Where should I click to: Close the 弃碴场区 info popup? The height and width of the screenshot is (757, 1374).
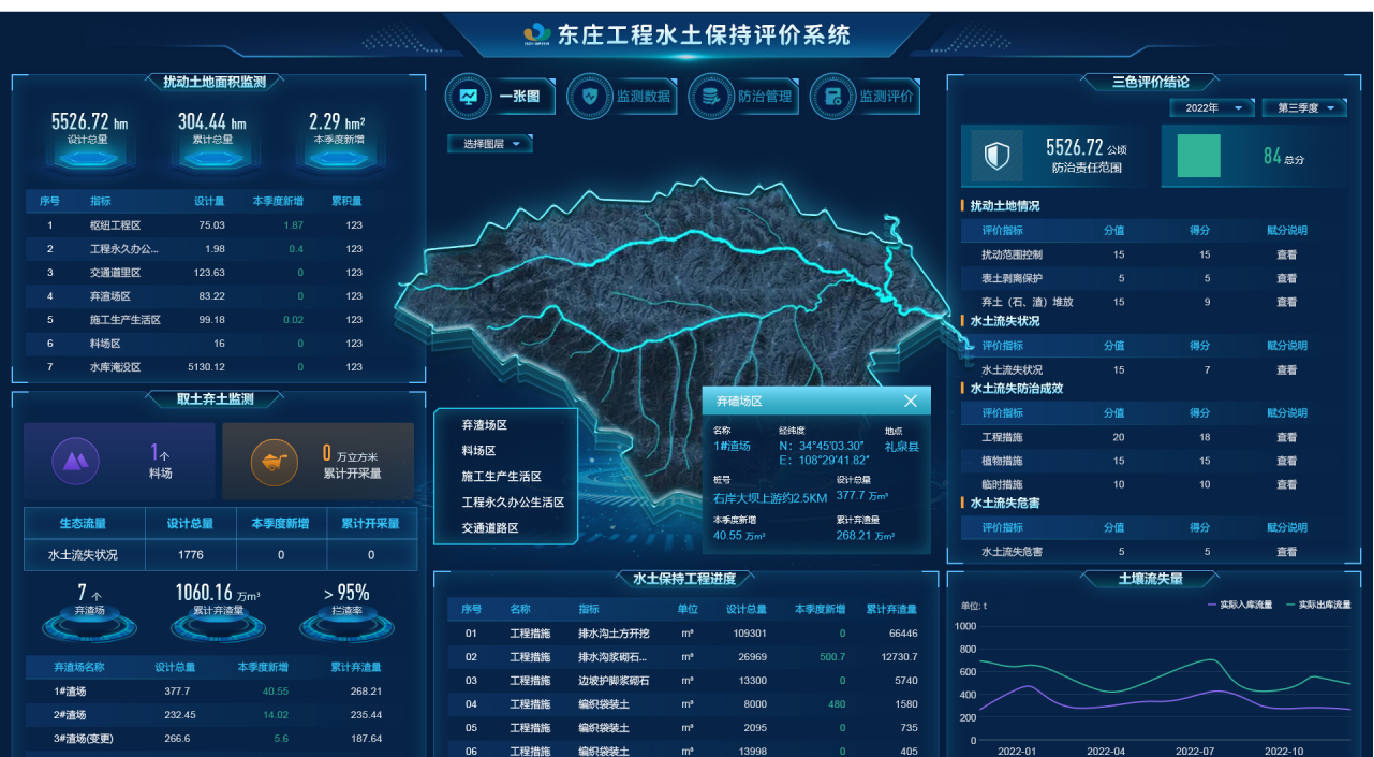click(910, 401)
